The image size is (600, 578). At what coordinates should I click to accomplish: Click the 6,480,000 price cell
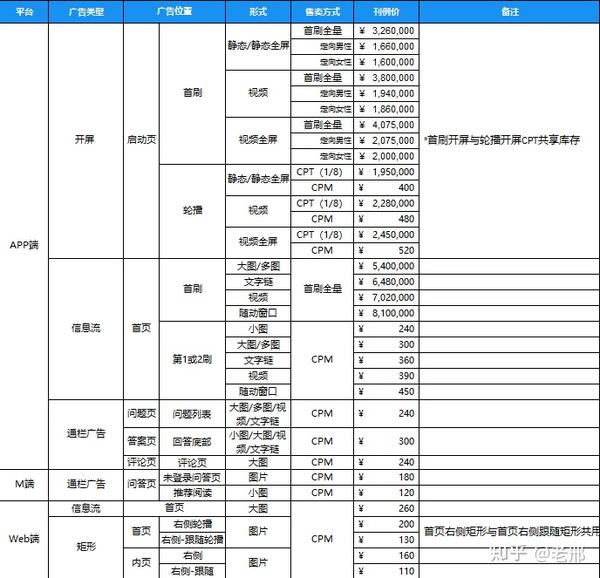point(386,282)
